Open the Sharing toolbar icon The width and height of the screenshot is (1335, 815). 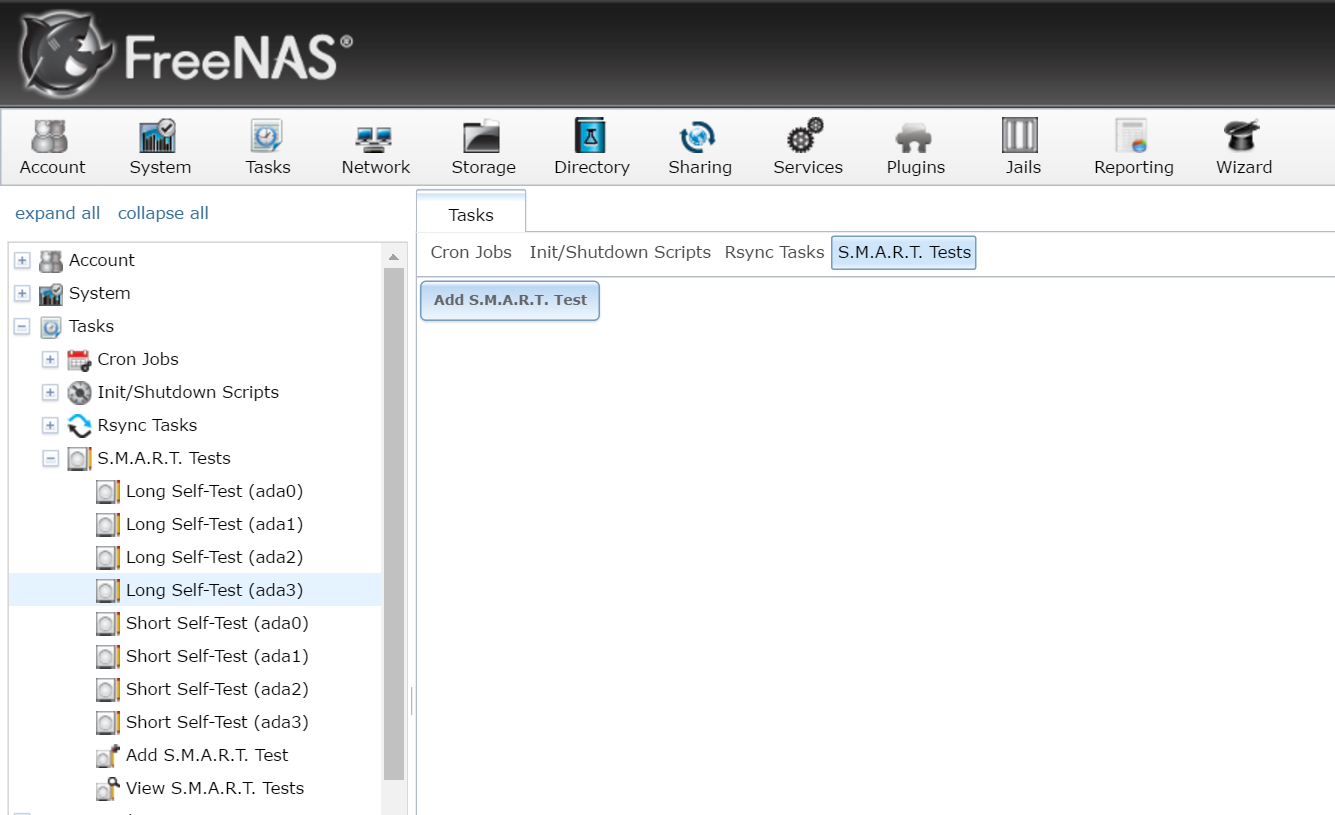coord(700,136)
